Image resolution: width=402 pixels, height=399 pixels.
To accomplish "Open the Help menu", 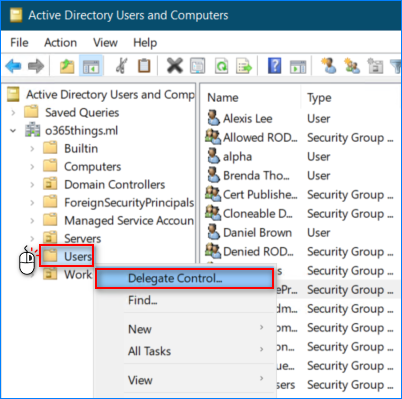I will coord(145,43).
